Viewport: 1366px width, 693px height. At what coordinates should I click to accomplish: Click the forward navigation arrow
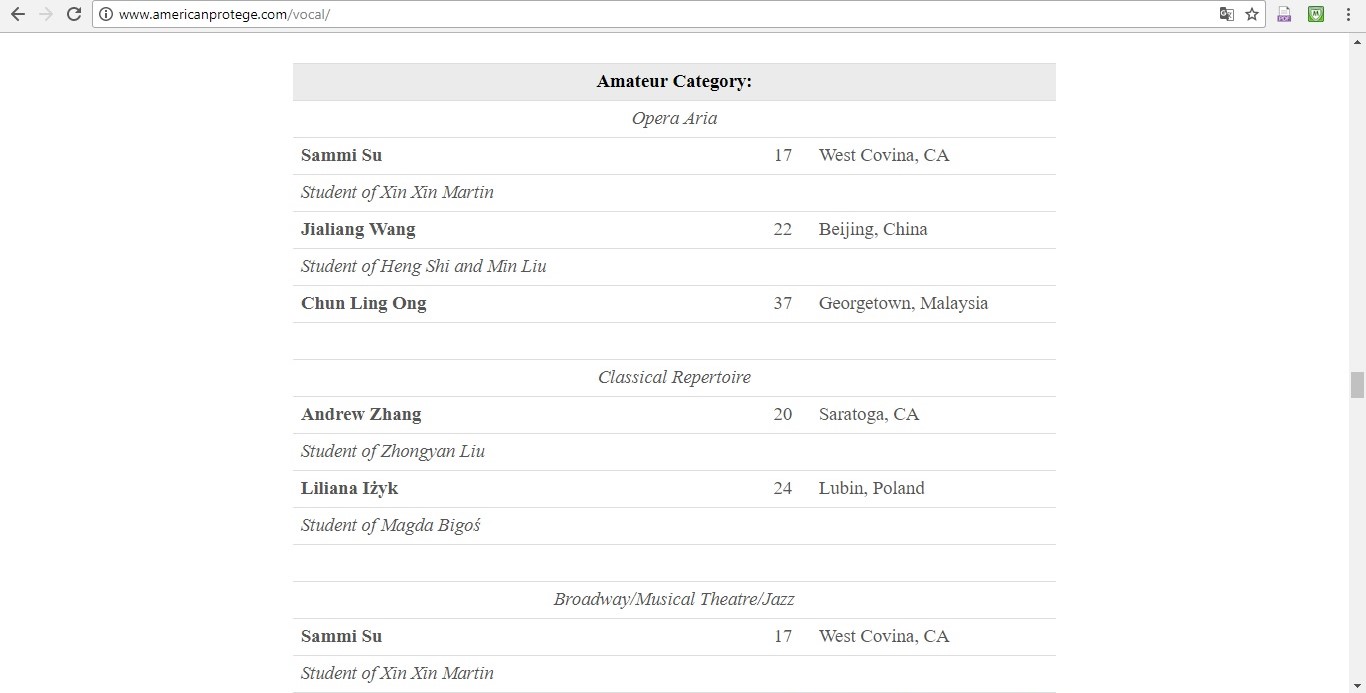click(45, 14)
